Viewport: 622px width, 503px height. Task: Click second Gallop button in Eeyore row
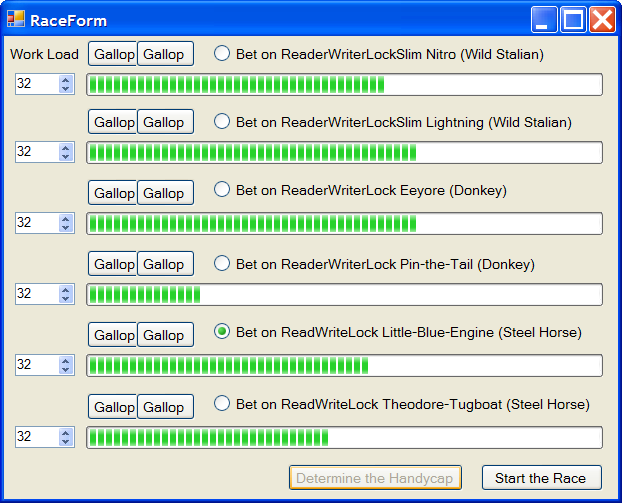[165, 193]
